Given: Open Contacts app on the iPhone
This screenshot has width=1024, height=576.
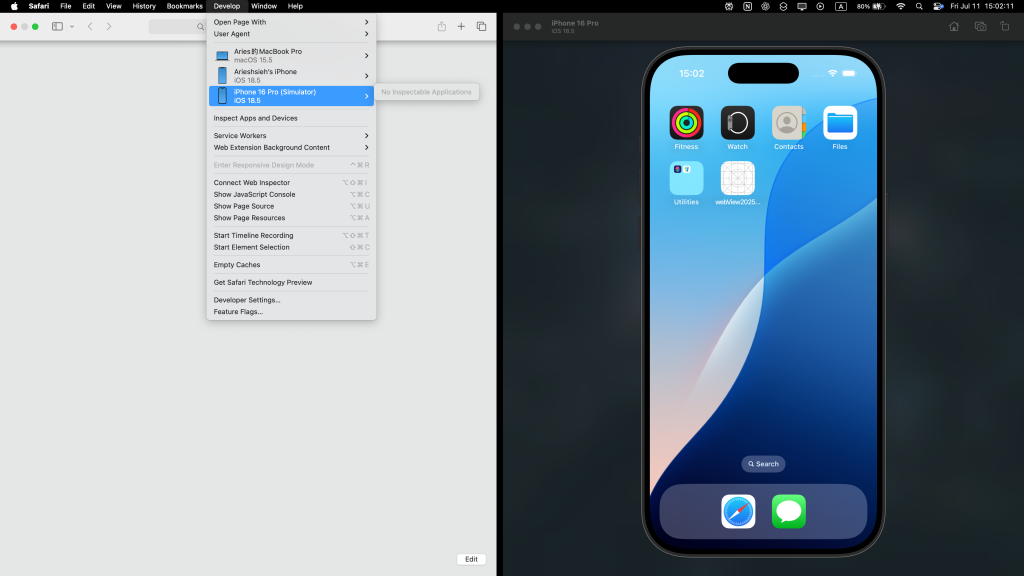Looking at the screenshot, I should click(788, 123).
